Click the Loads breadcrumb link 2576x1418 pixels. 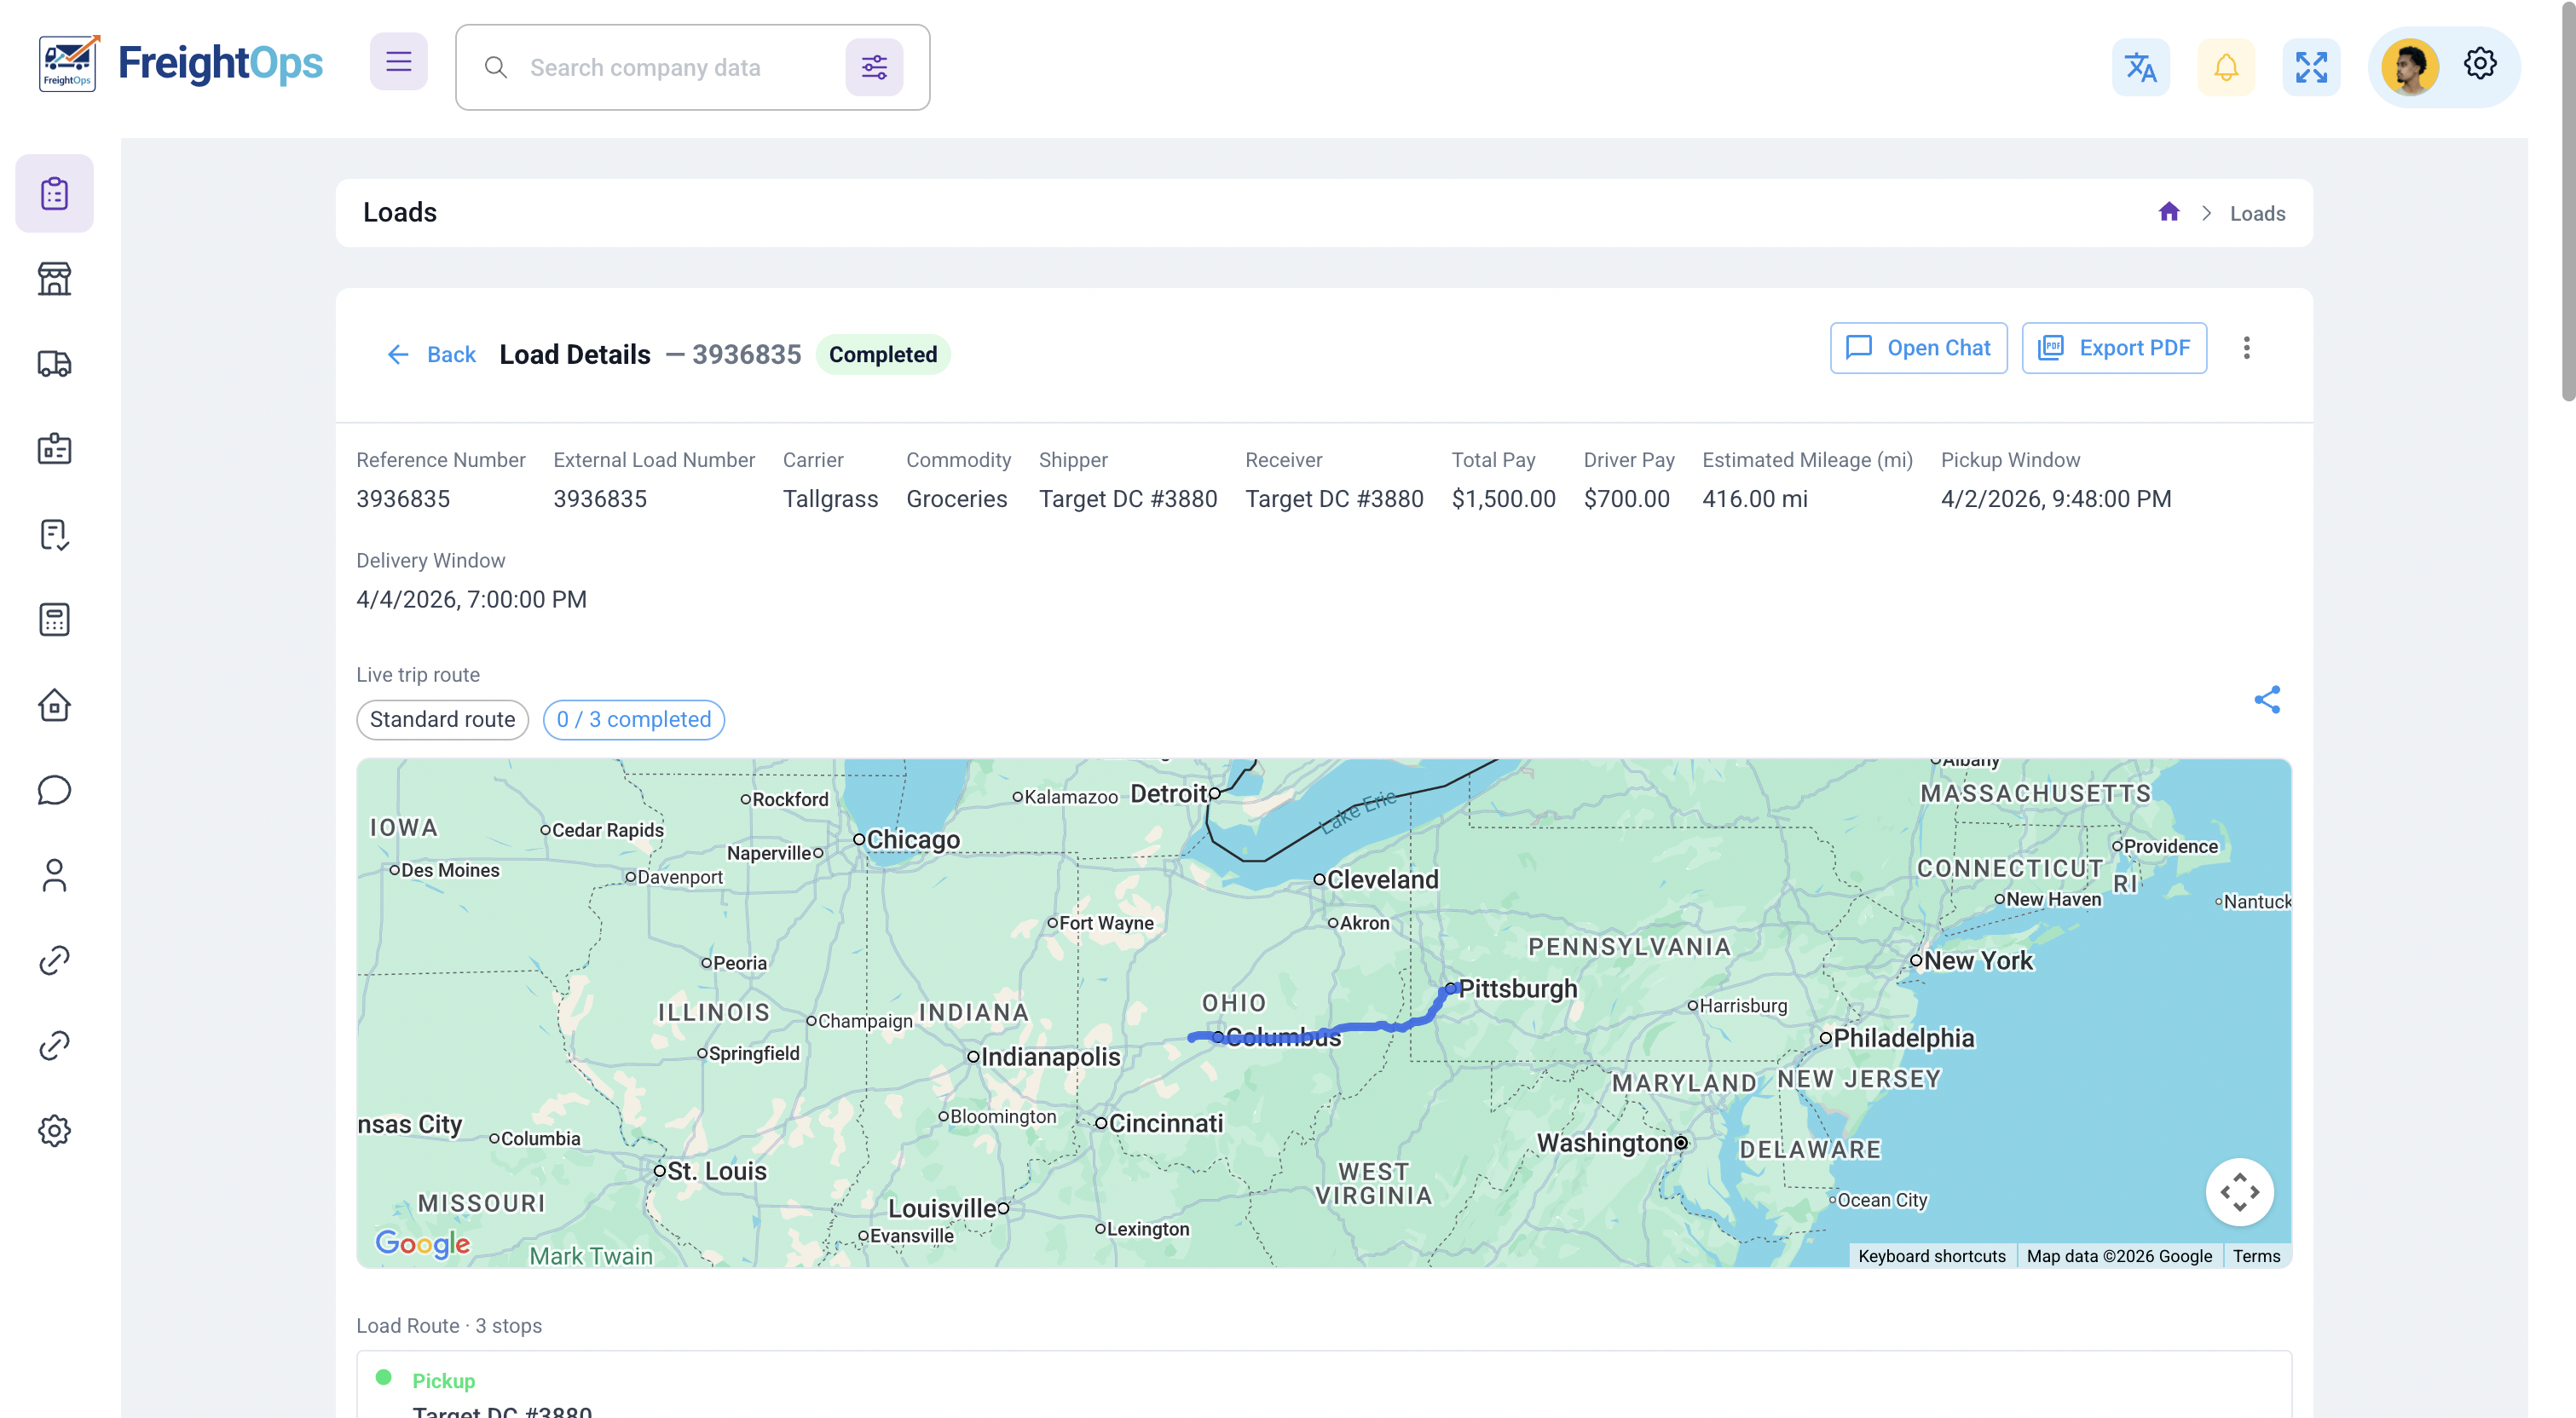point(2257,213)
